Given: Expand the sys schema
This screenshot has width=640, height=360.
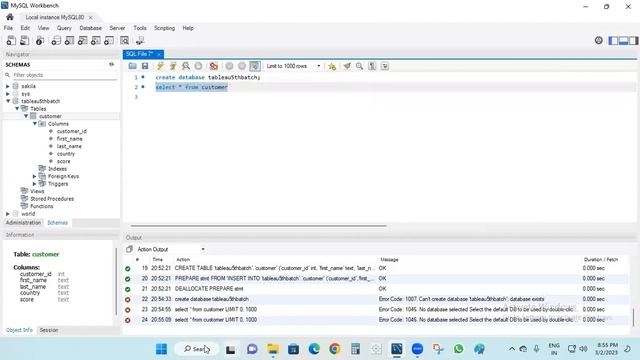Looking at the screenshot, I should click(x=8, y=94).
